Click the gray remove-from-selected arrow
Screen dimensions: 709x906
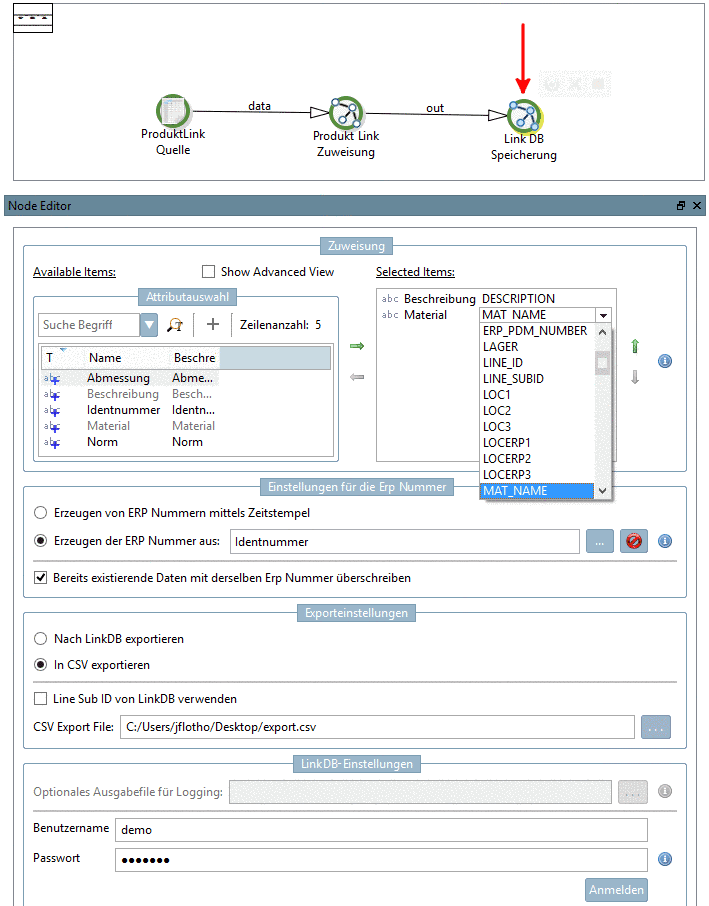pos(357,377)
